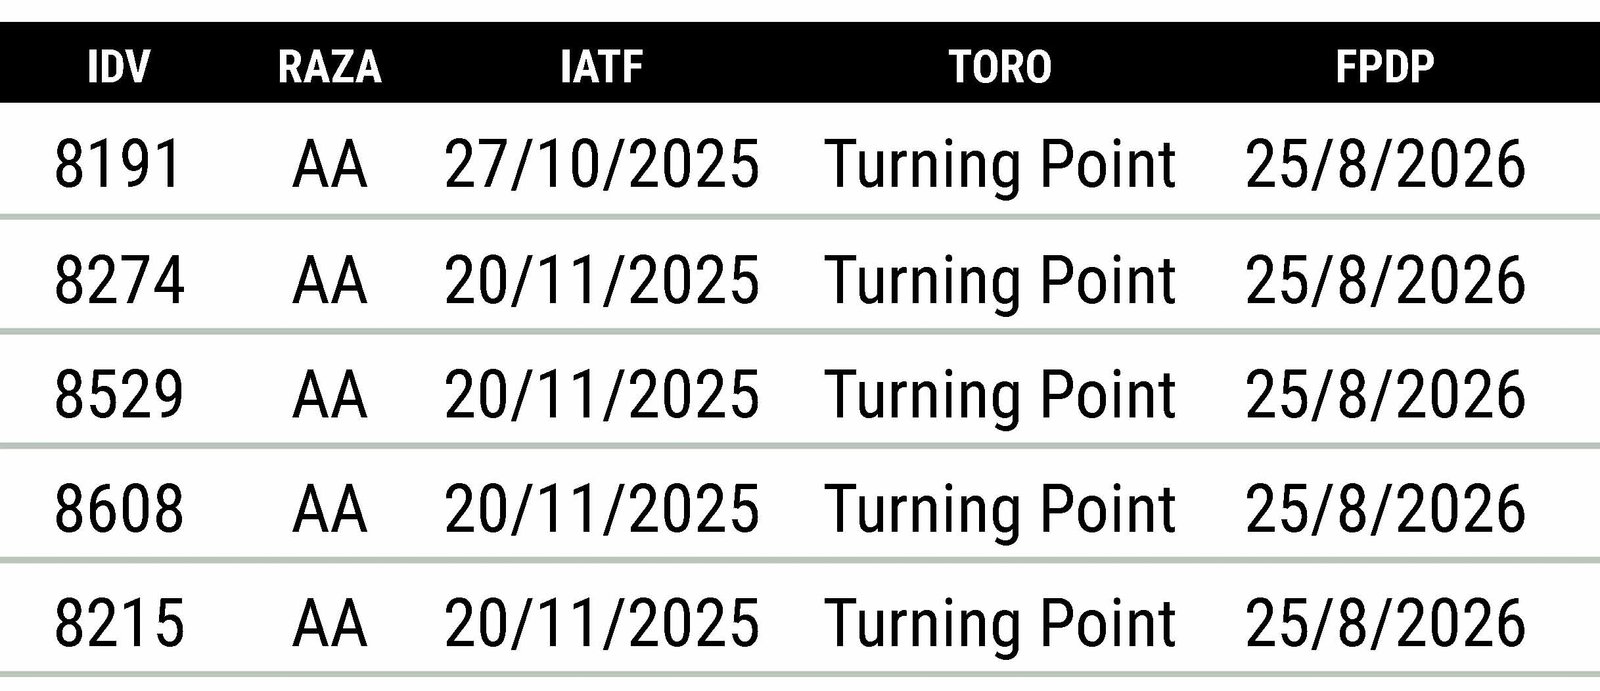
Task: Click the IATF column header
Action: [601, 67]
